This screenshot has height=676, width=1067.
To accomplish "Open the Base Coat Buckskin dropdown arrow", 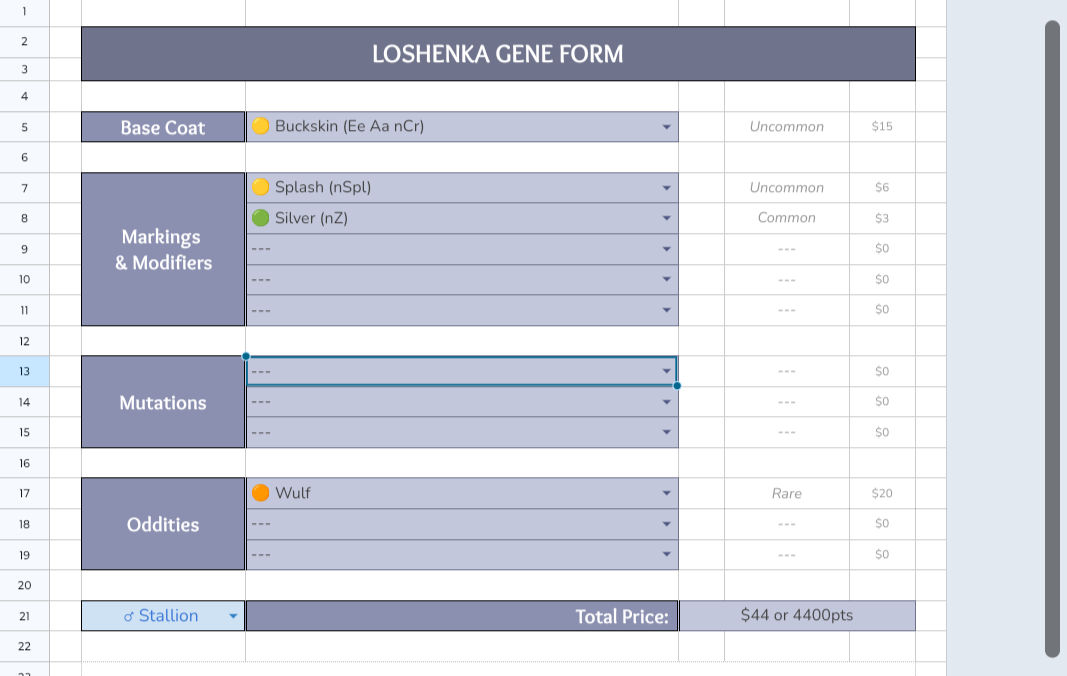I will click(x=666, y=127).
